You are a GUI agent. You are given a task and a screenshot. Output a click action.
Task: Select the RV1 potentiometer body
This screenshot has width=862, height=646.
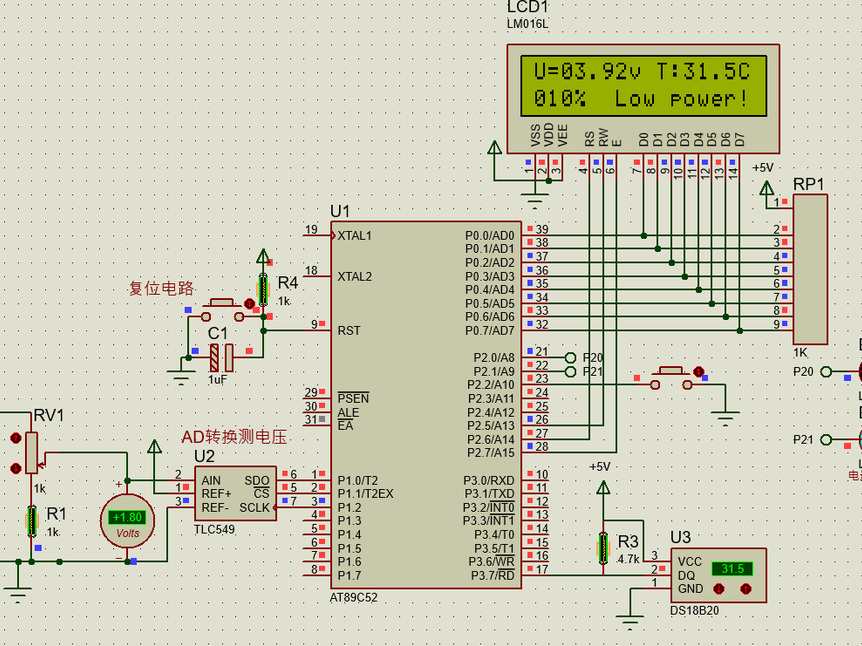(32, 453)
